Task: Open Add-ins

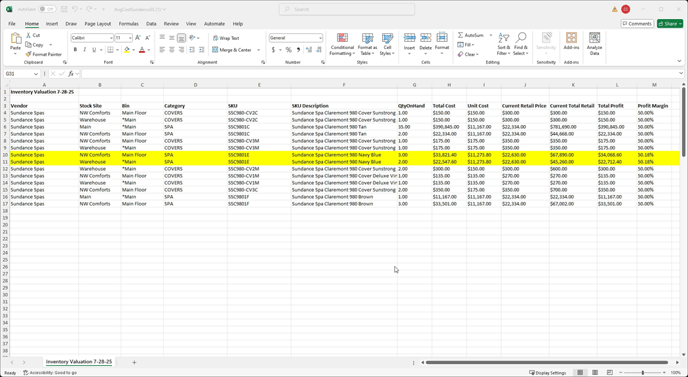Action: pos(571,41)
